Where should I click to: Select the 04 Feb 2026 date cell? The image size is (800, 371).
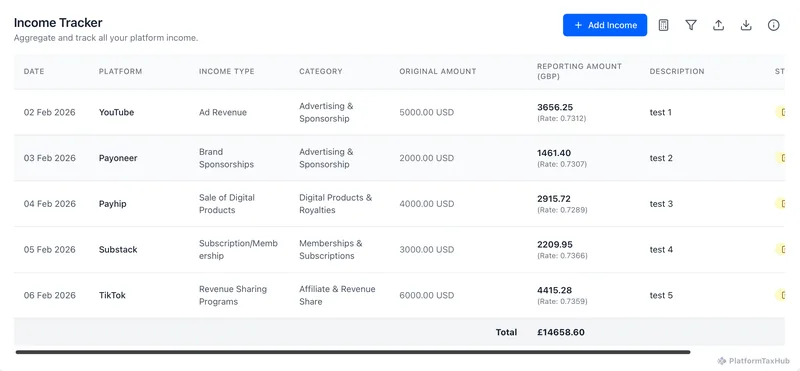coord(49,204)
